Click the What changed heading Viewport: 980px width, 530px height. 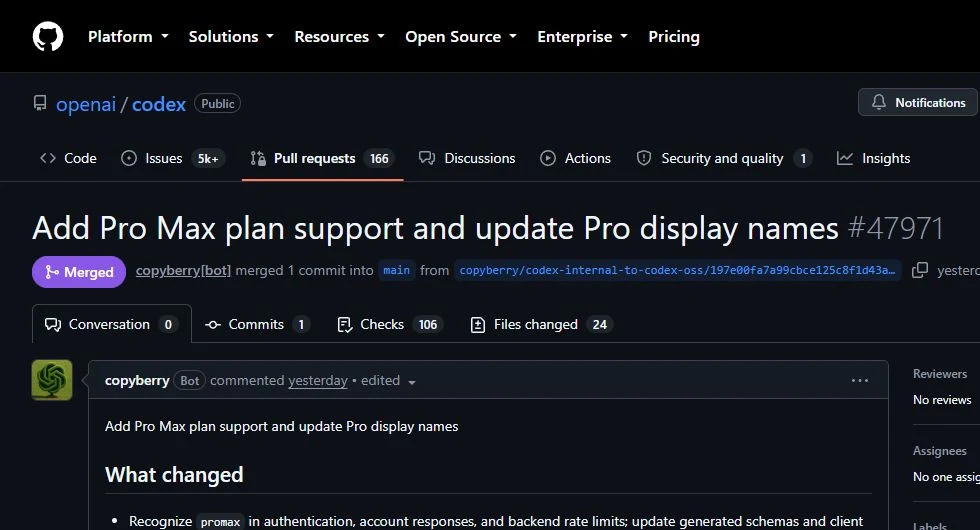[x=174, y=474]
